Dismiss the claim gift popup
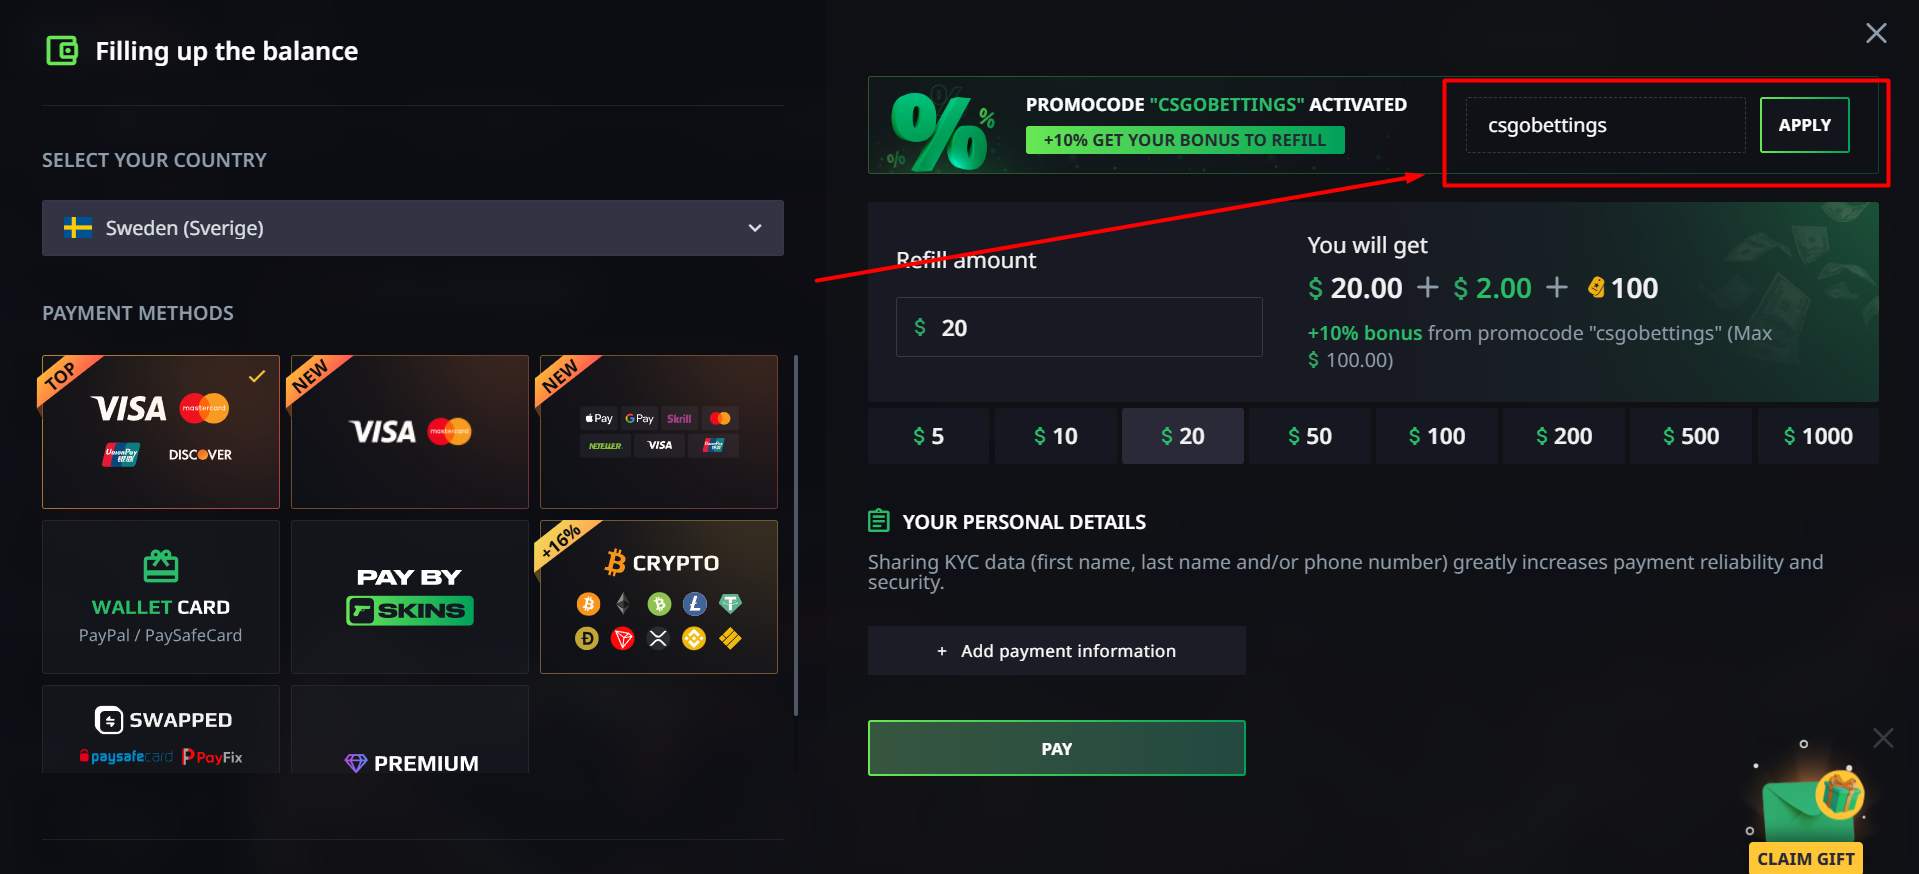The width and height of the screenshot is (1919, 874). (x=1883, y=738)
